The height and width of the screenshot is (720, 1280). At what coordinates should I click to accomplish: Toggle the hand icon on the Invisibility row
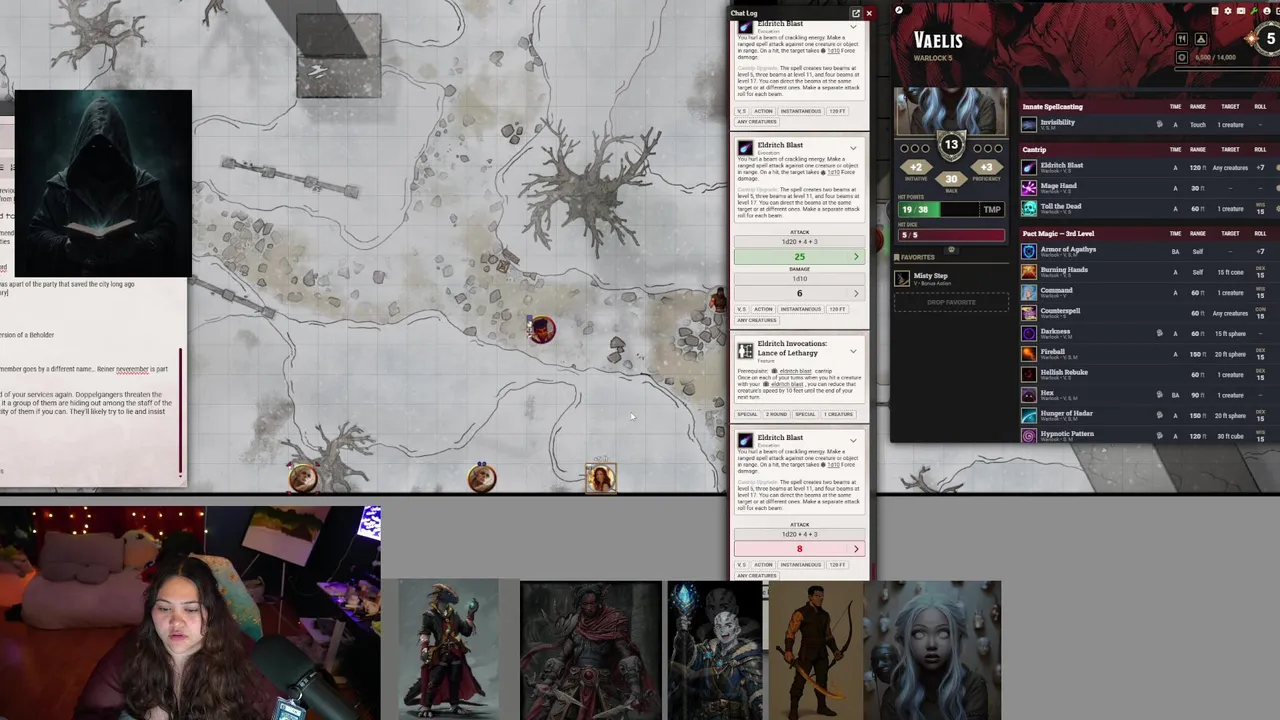pos(1159,125)
